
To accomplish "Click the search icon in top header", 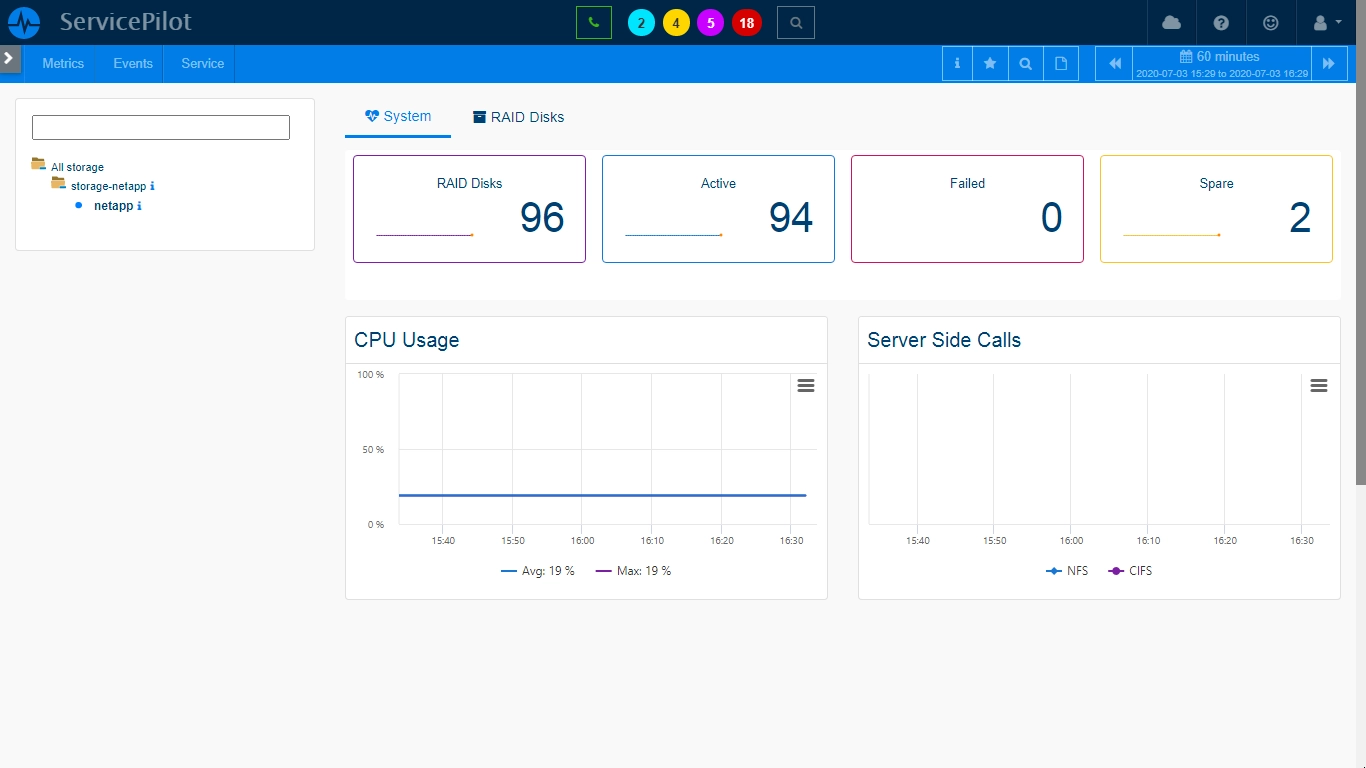I will tap(796, 22).
